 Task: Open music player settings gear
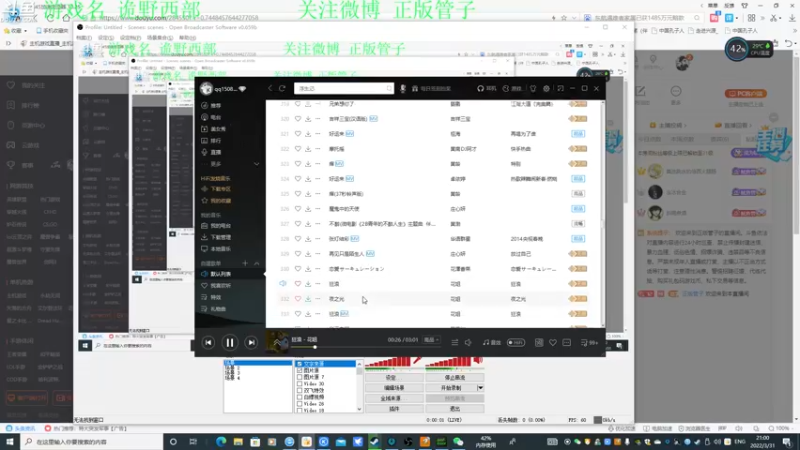[x=546, y=88]
